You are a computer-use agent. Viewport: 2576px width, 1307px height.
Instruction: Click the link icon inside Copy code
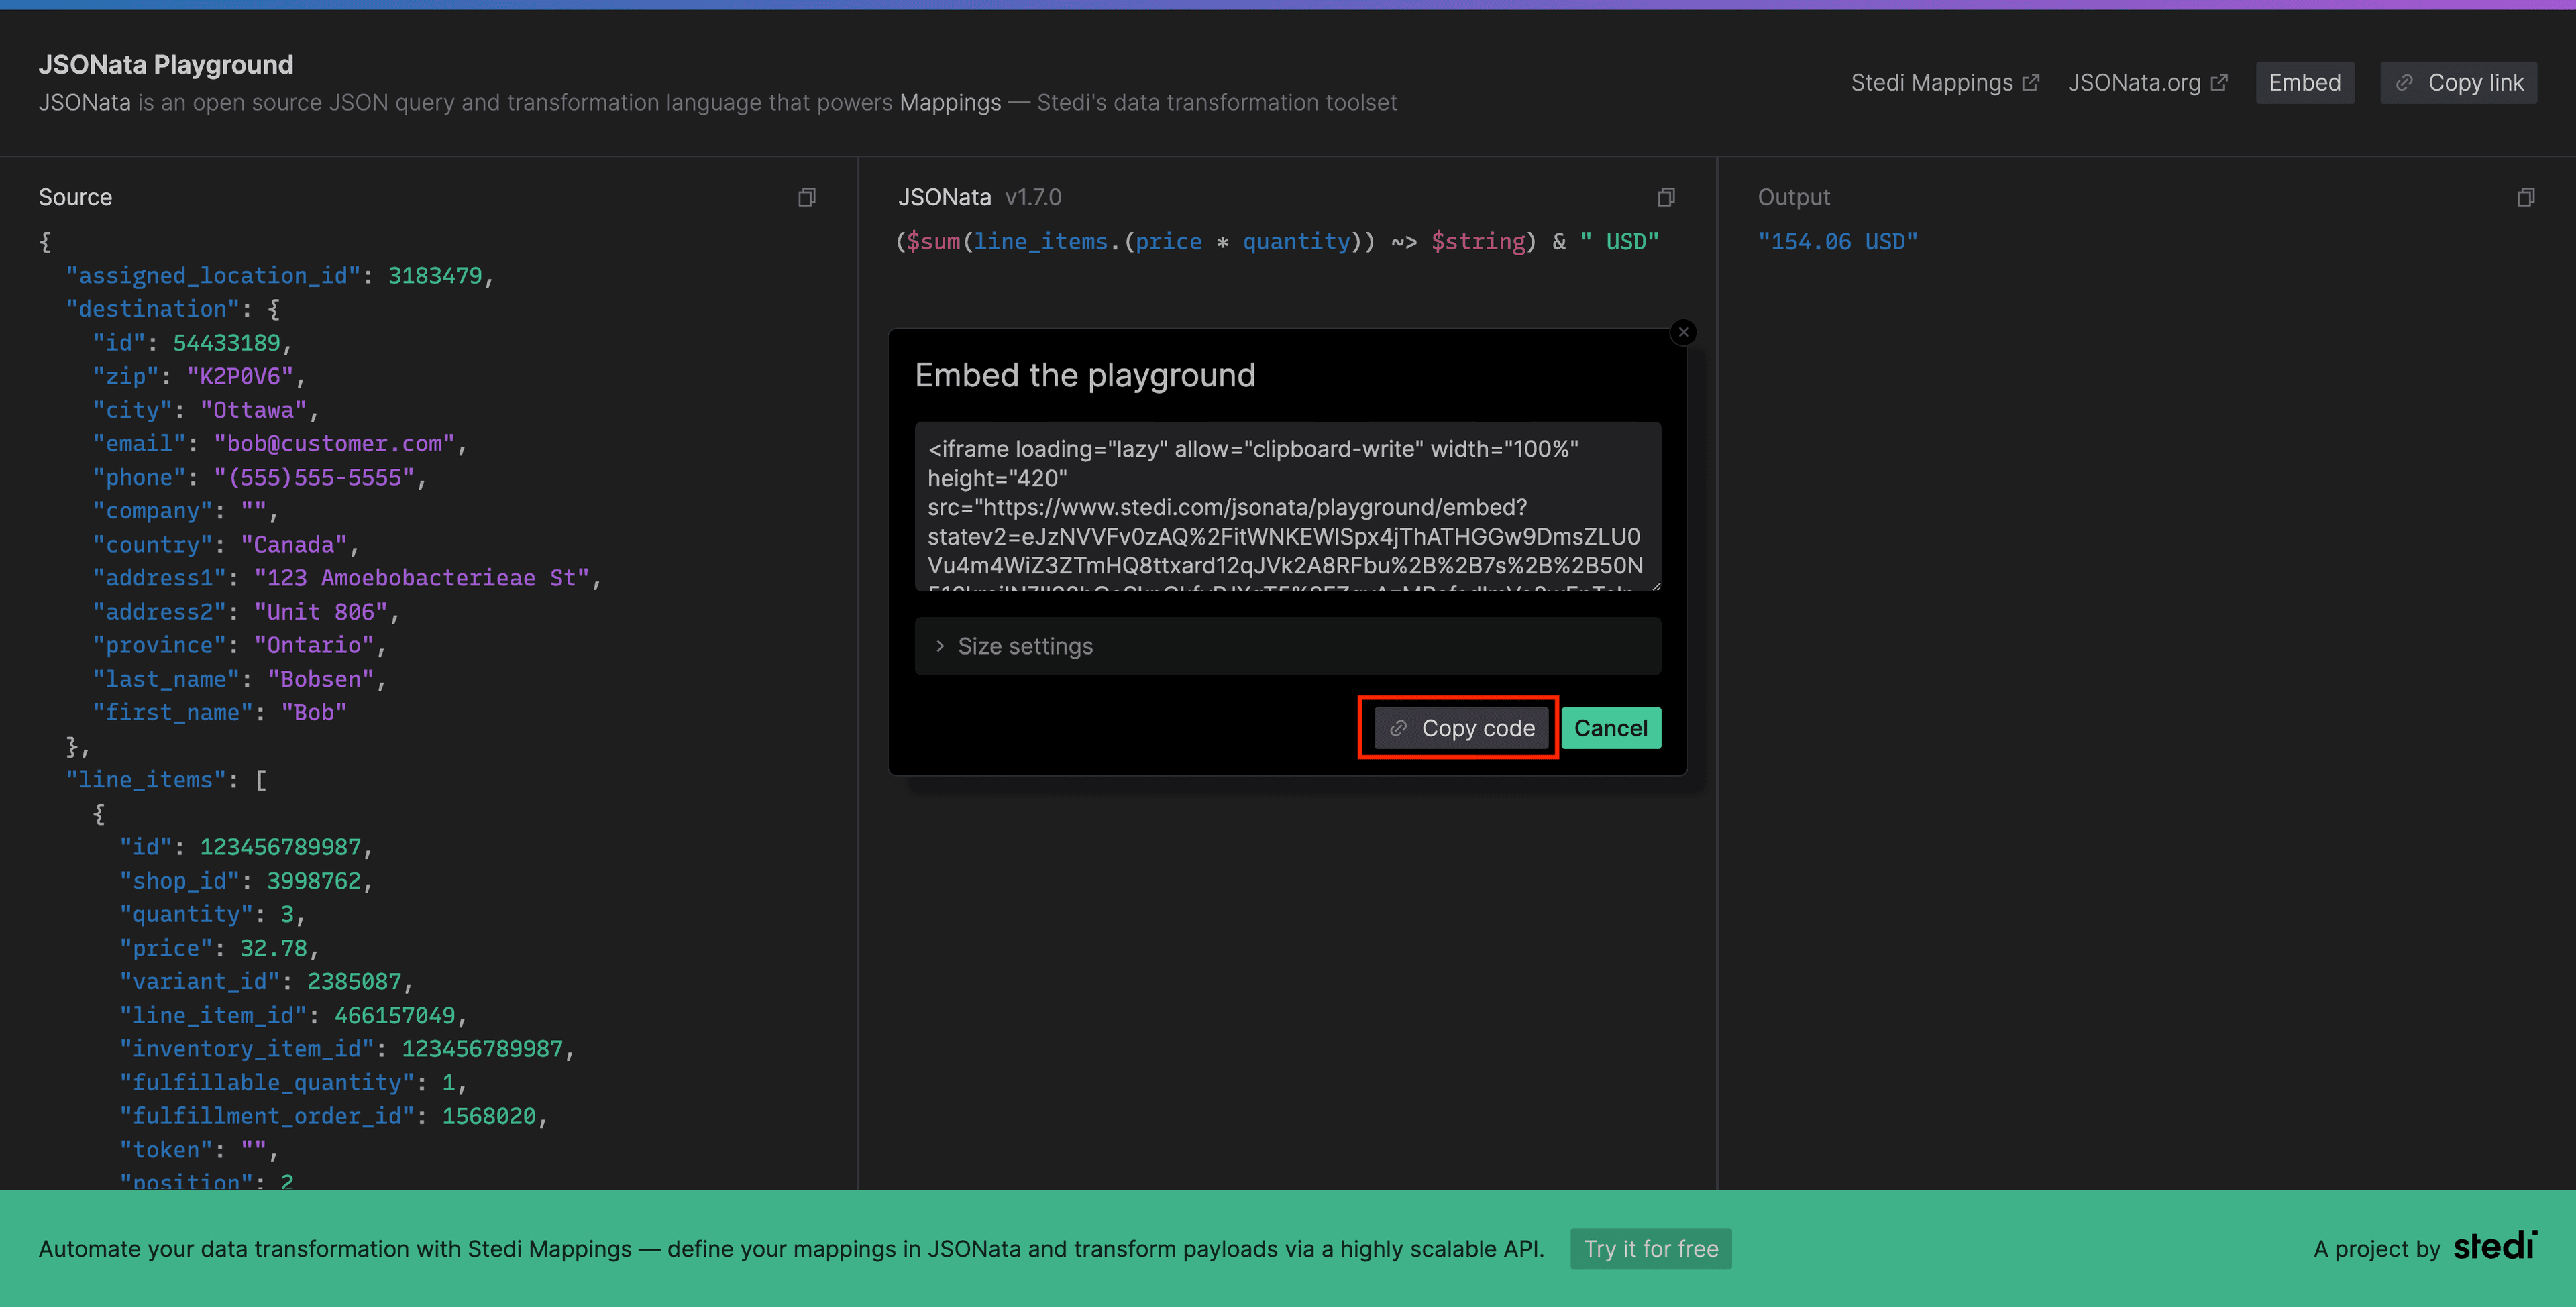(1399, 728)
